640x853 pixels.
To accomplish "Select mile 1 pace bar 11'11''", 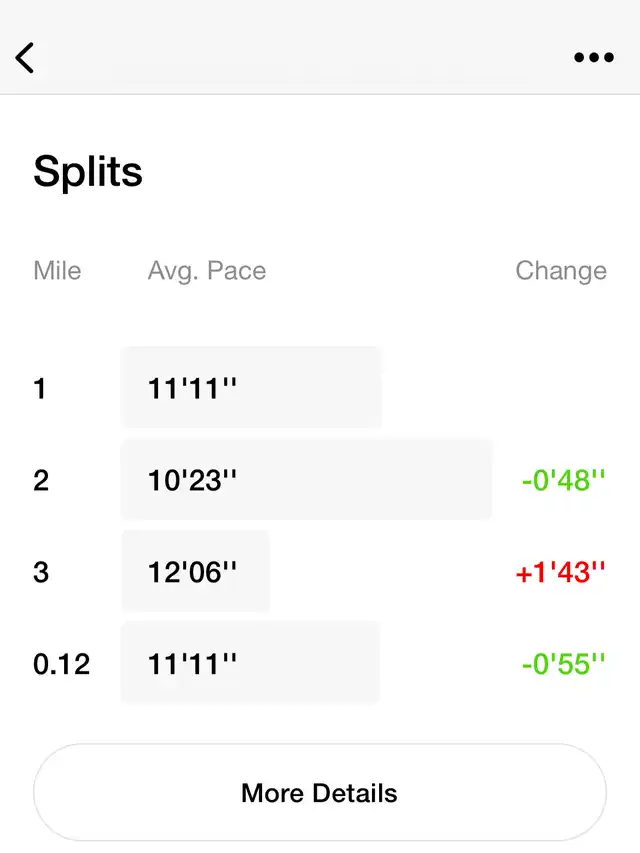I will pyautogui.click(x=251, y=387).
